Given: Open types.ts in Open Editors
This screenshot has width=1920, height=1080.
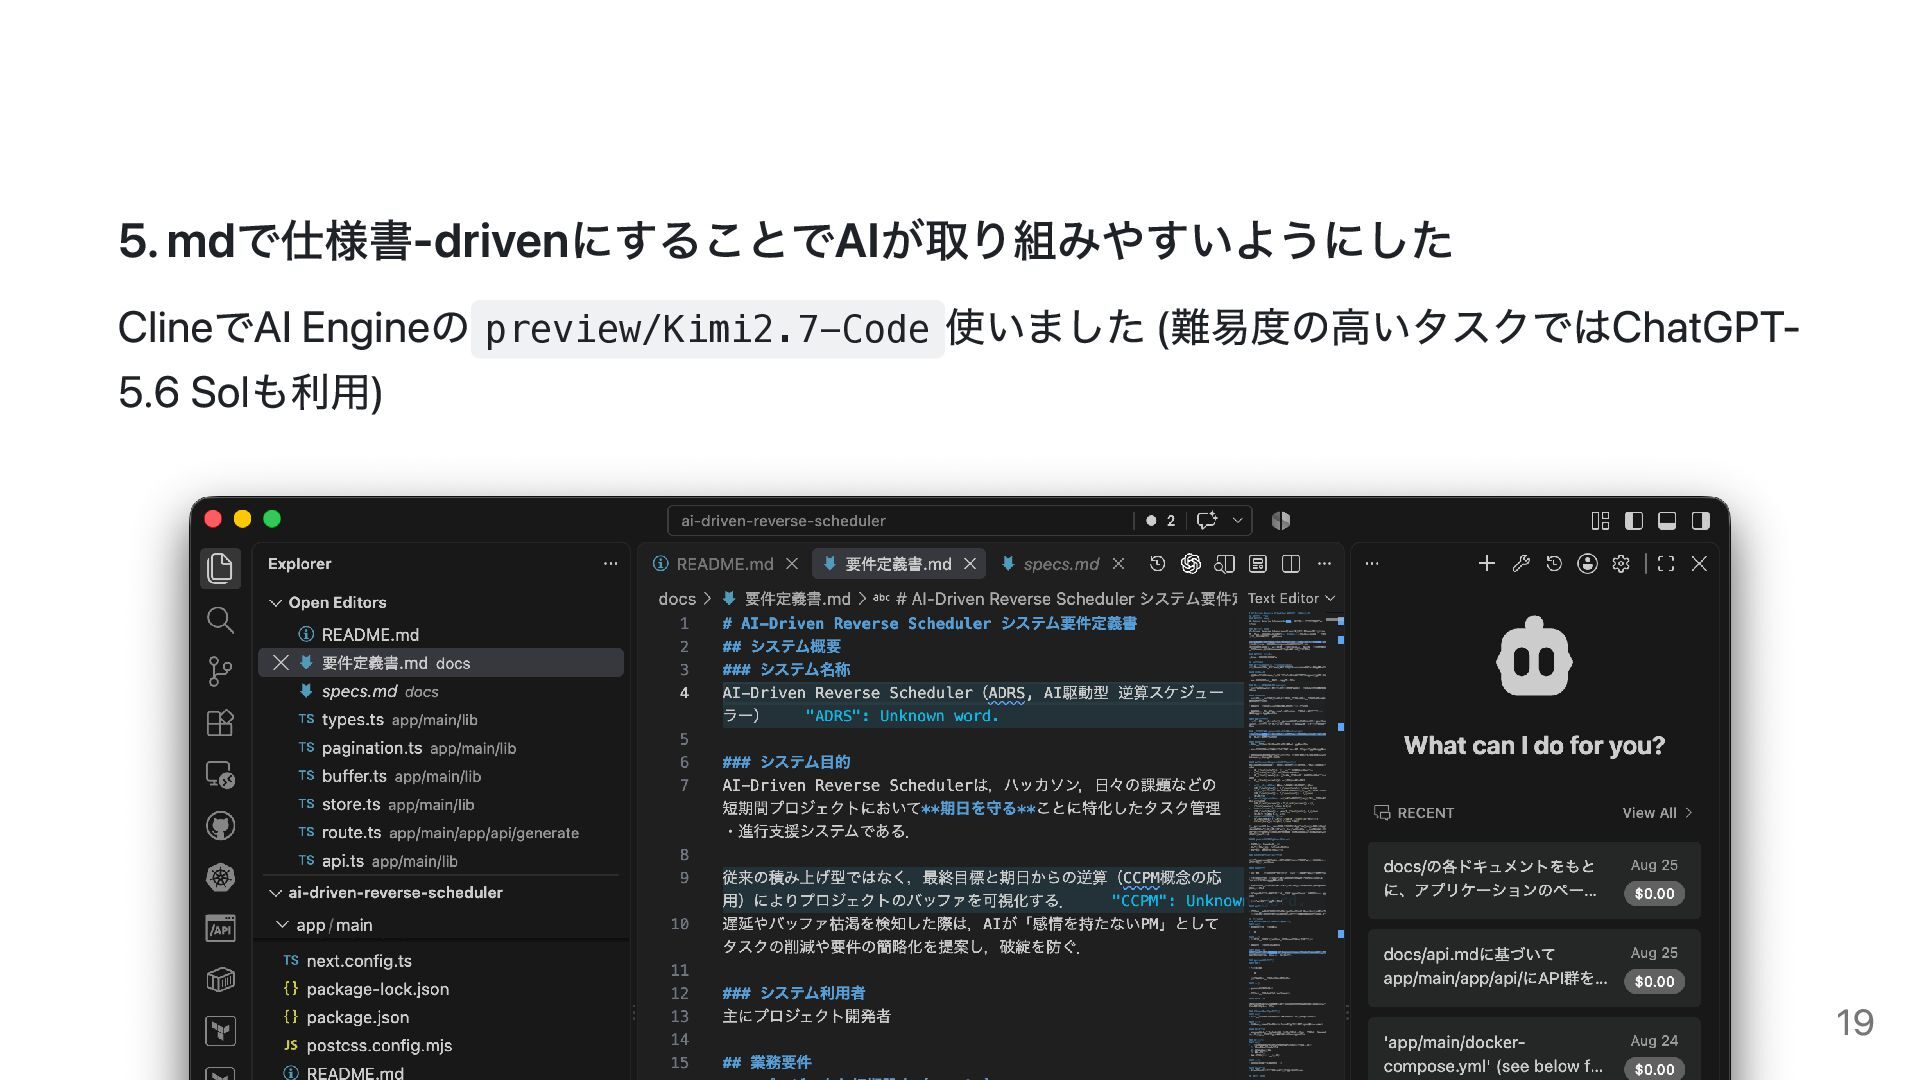Looking at the screenshot, I should 441,720.
